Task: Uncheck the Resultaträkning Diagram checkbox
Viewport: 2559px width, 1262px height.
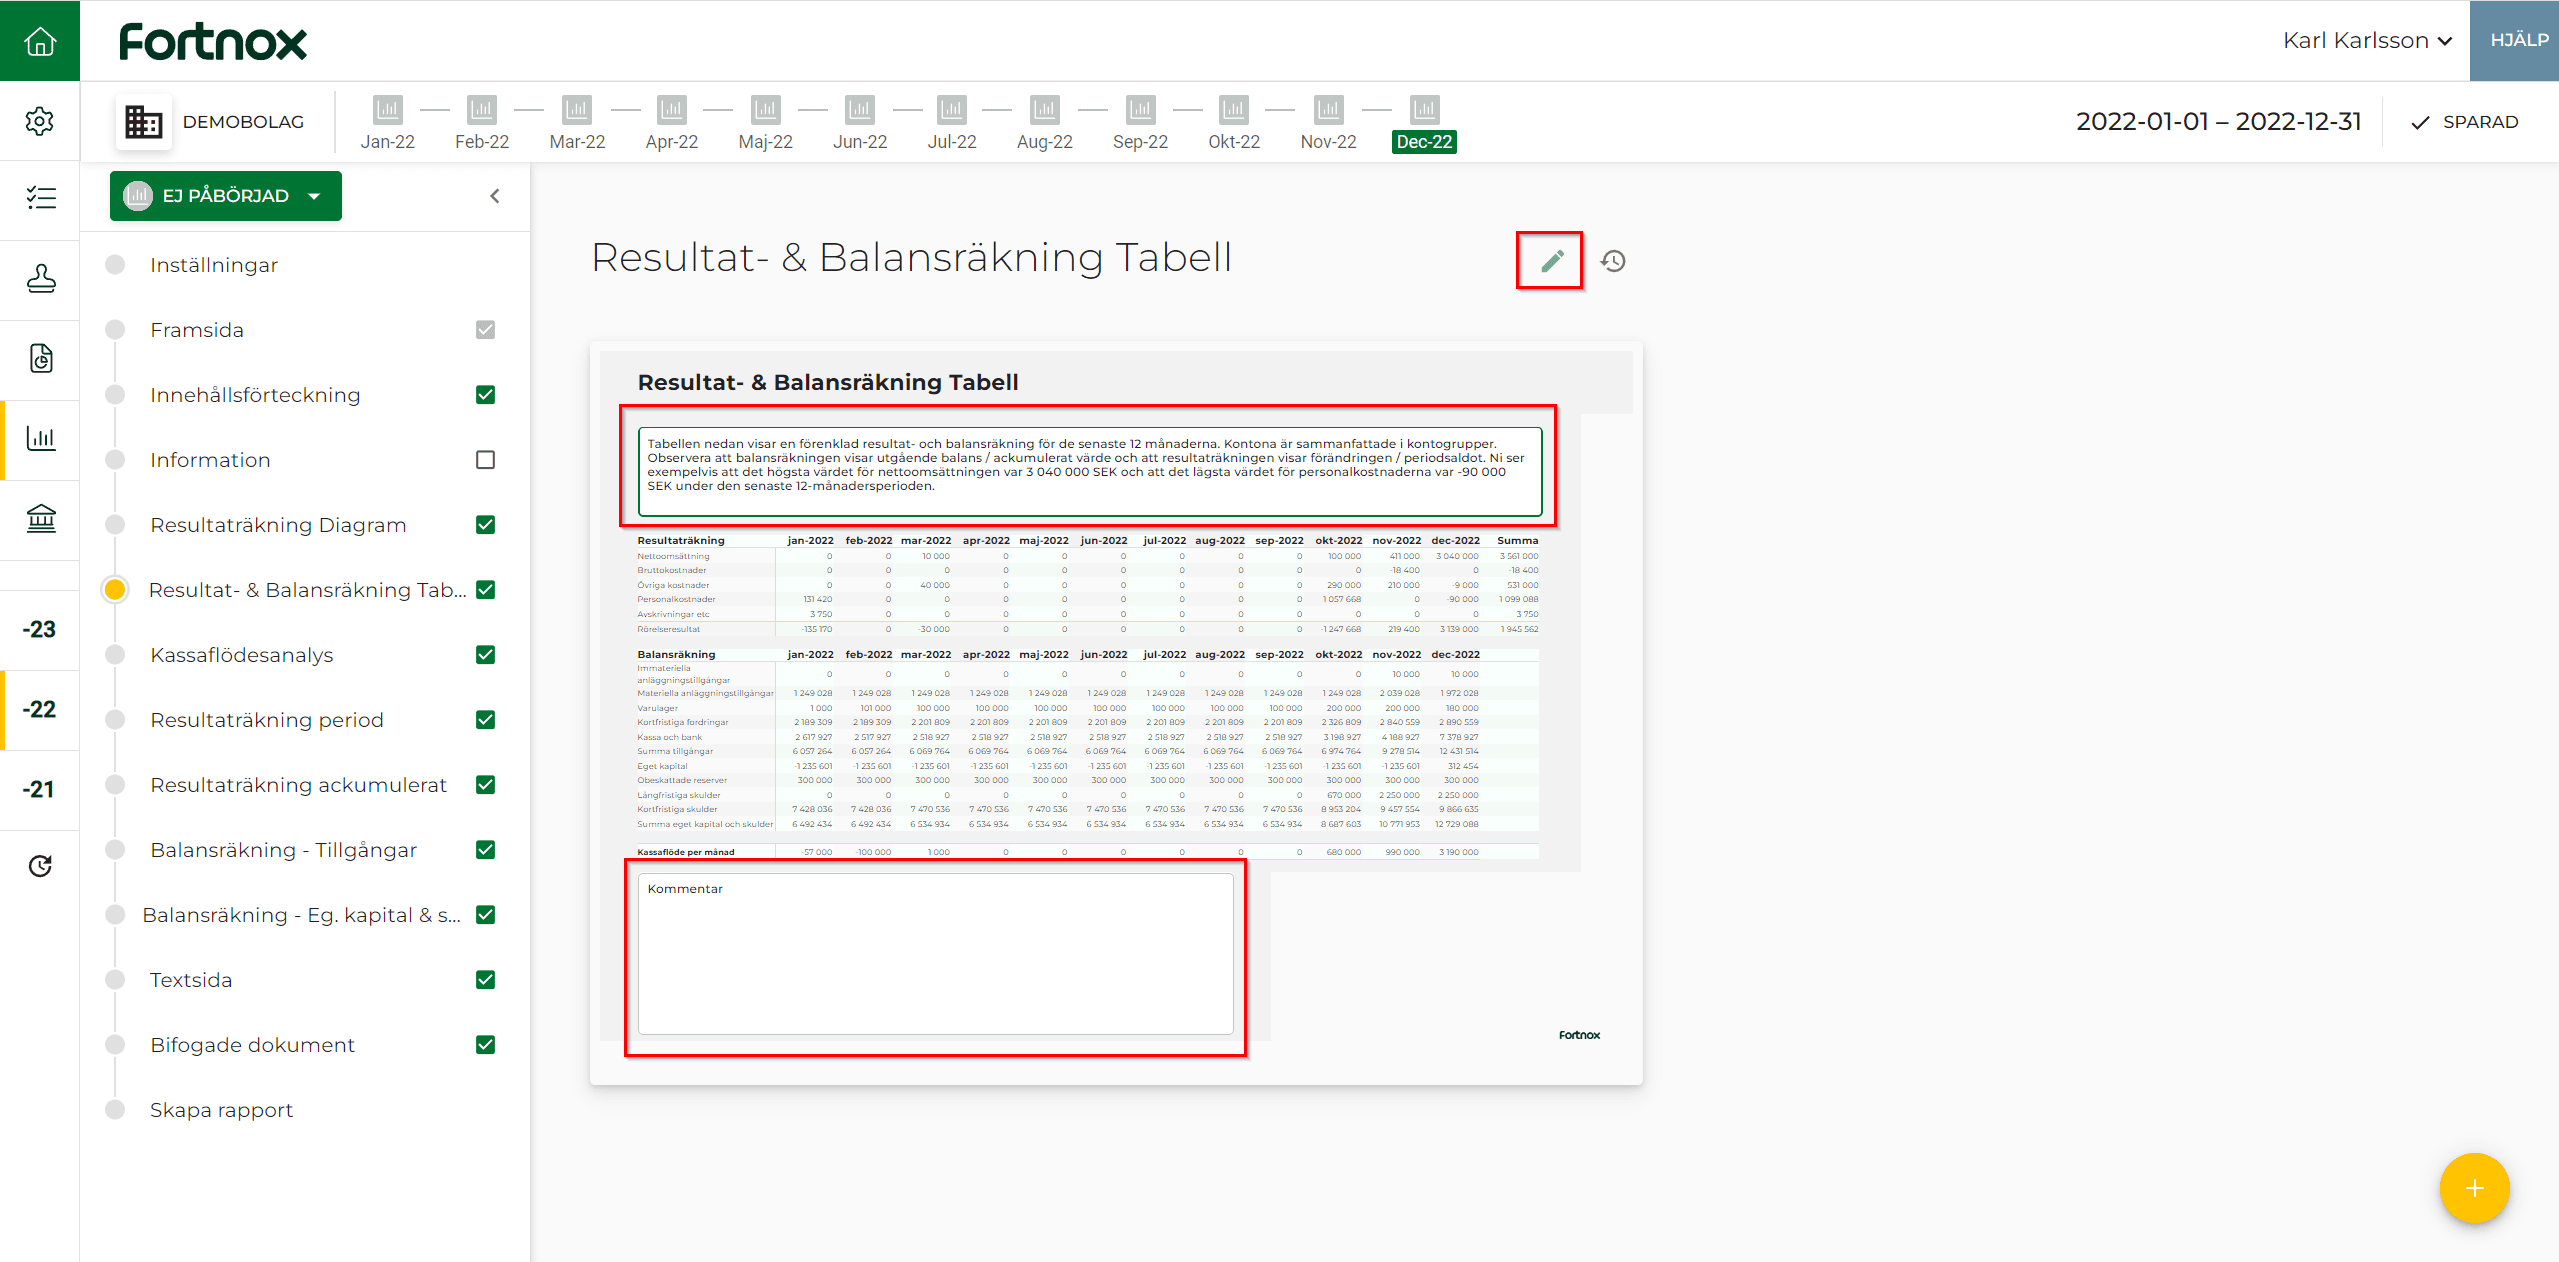Action: [x=486, y=525]
